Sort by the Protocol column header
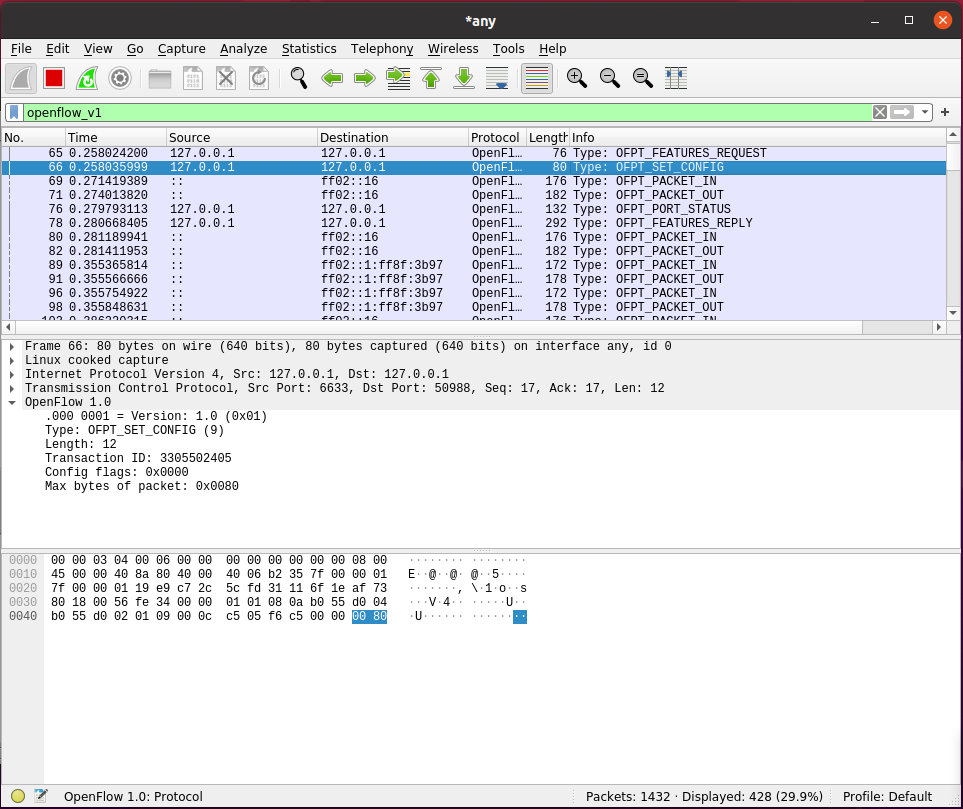Image resolution: width=963 pixels, height=809 pixels. click(x=497, y=138)
